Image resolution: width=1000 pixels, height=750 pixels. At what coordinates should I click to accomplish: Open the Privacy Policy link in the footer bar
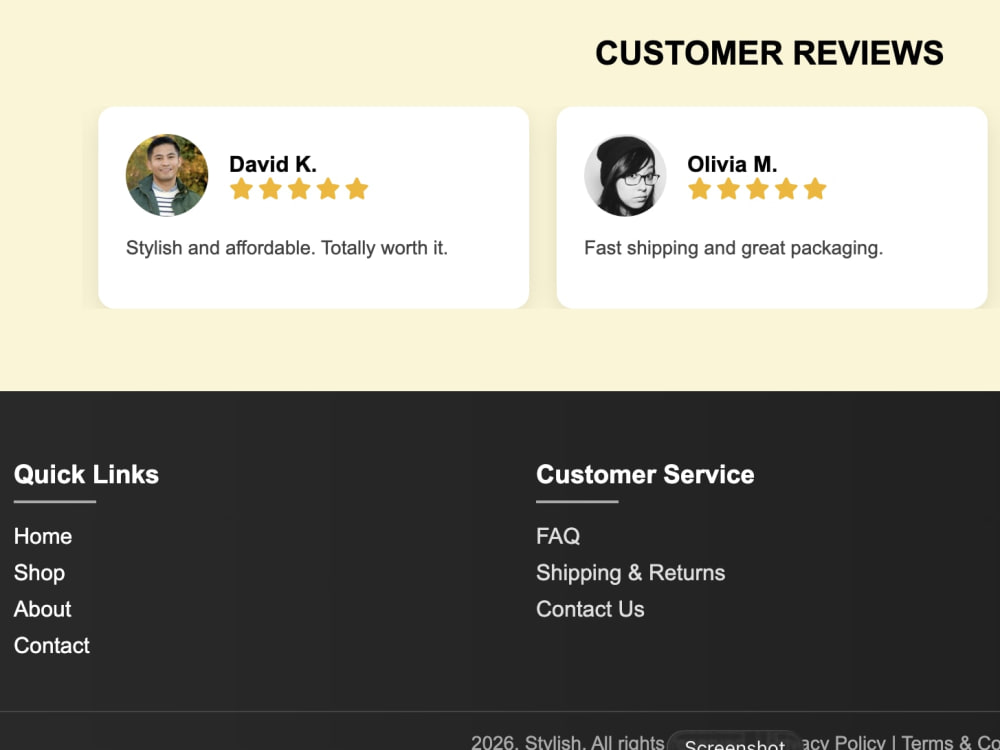pyautogui.click(x=843, y=742)
